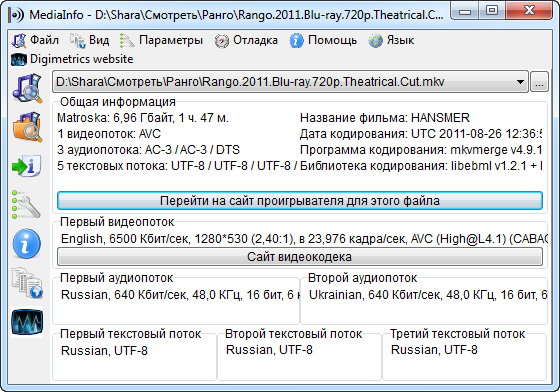Click 'Russian, UTF-8' under Третий текстовый поток

click(x=434, y=350)
